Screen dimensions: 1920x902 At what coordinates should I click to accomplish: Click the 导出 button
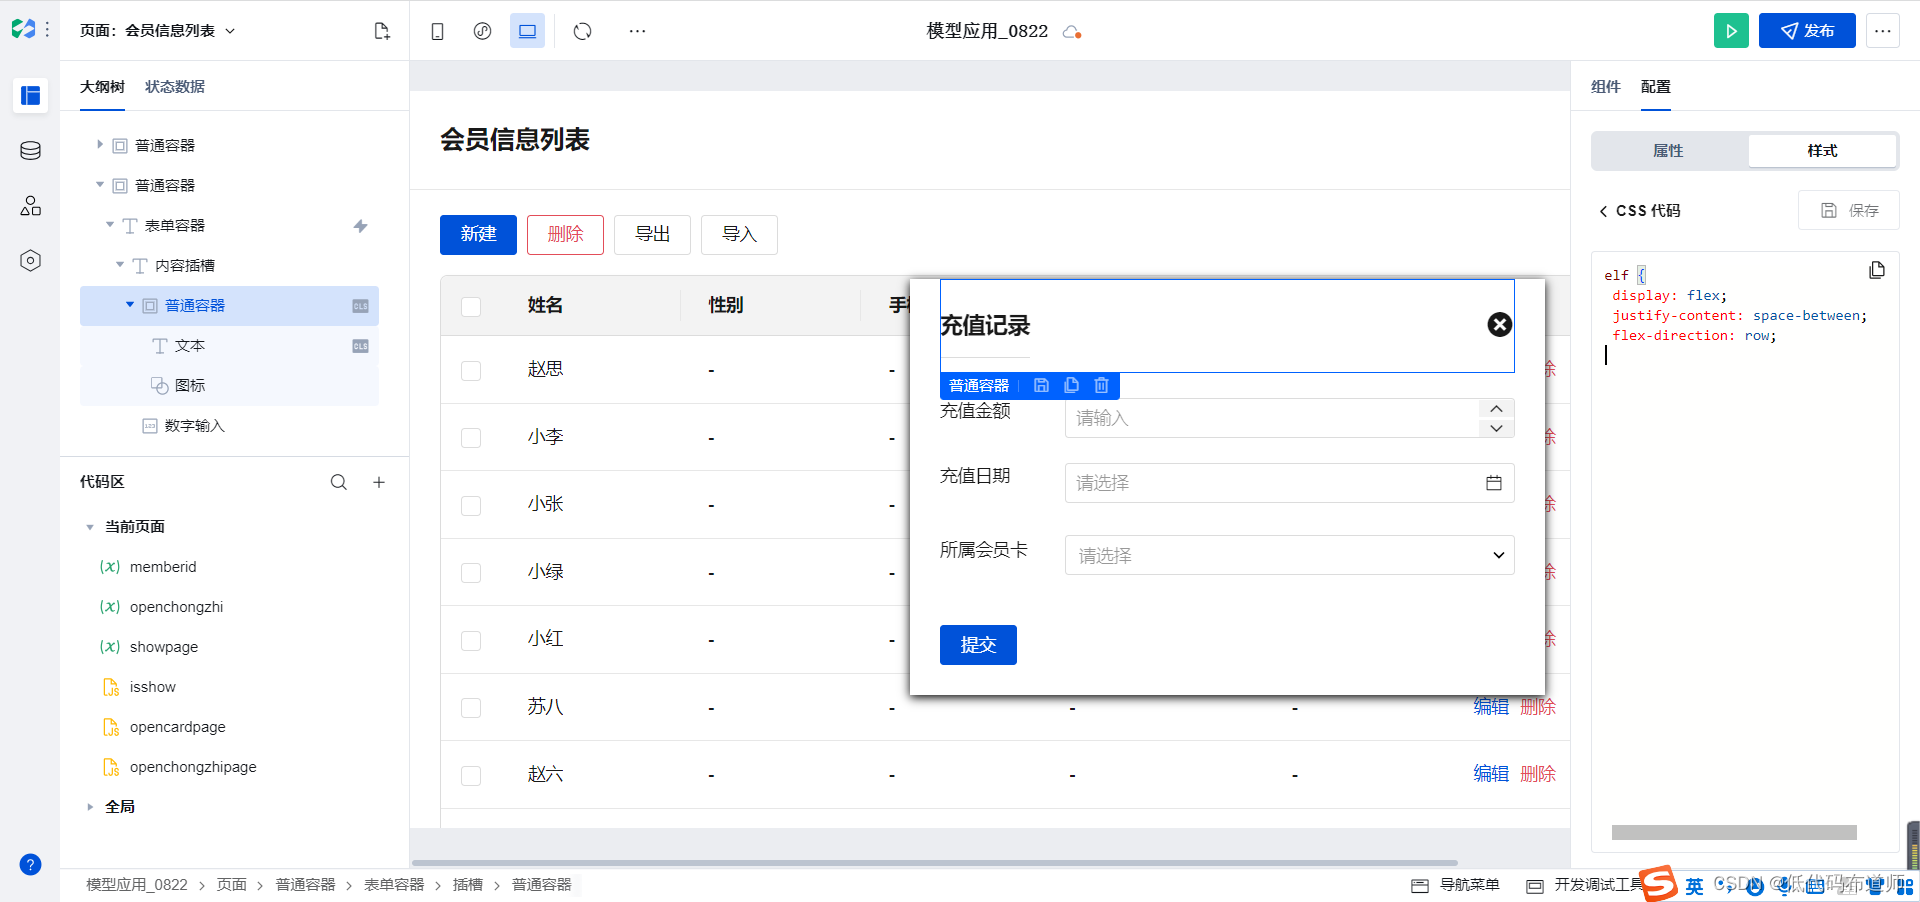pyautogui.click(x=652, y=235)
